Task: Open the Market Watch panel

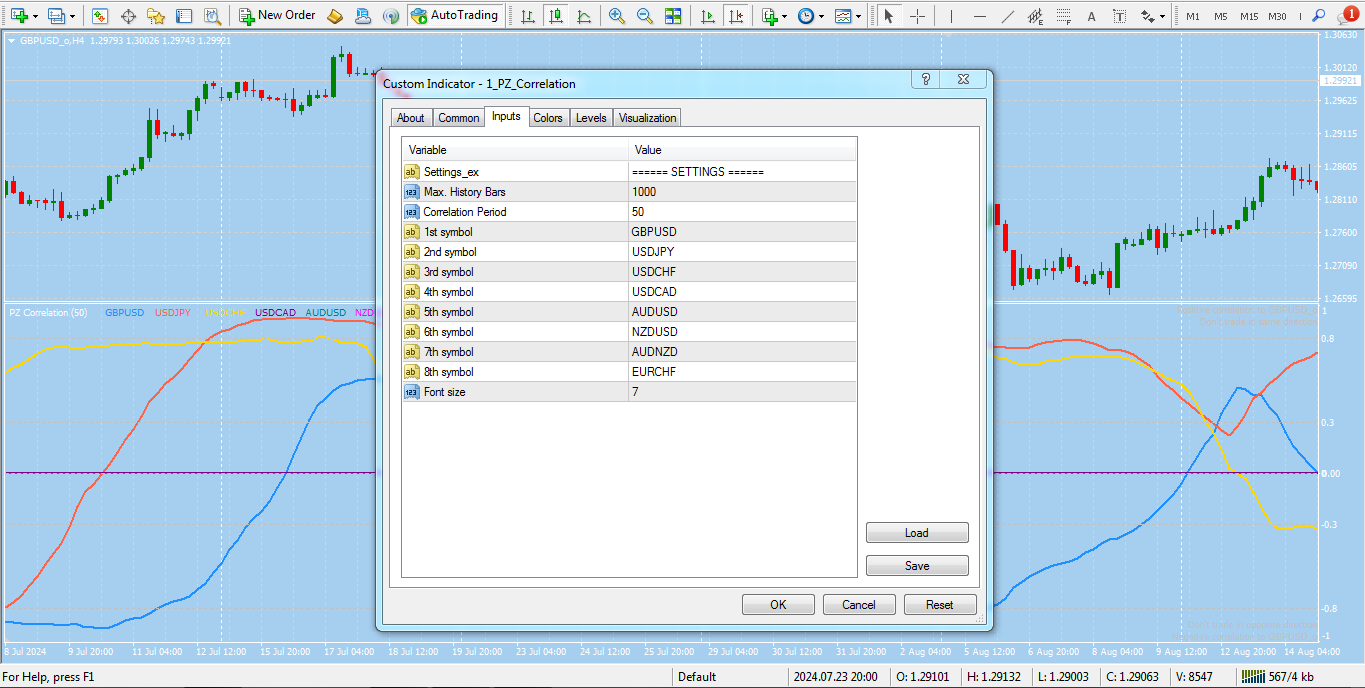Action: tap(100, 16)
